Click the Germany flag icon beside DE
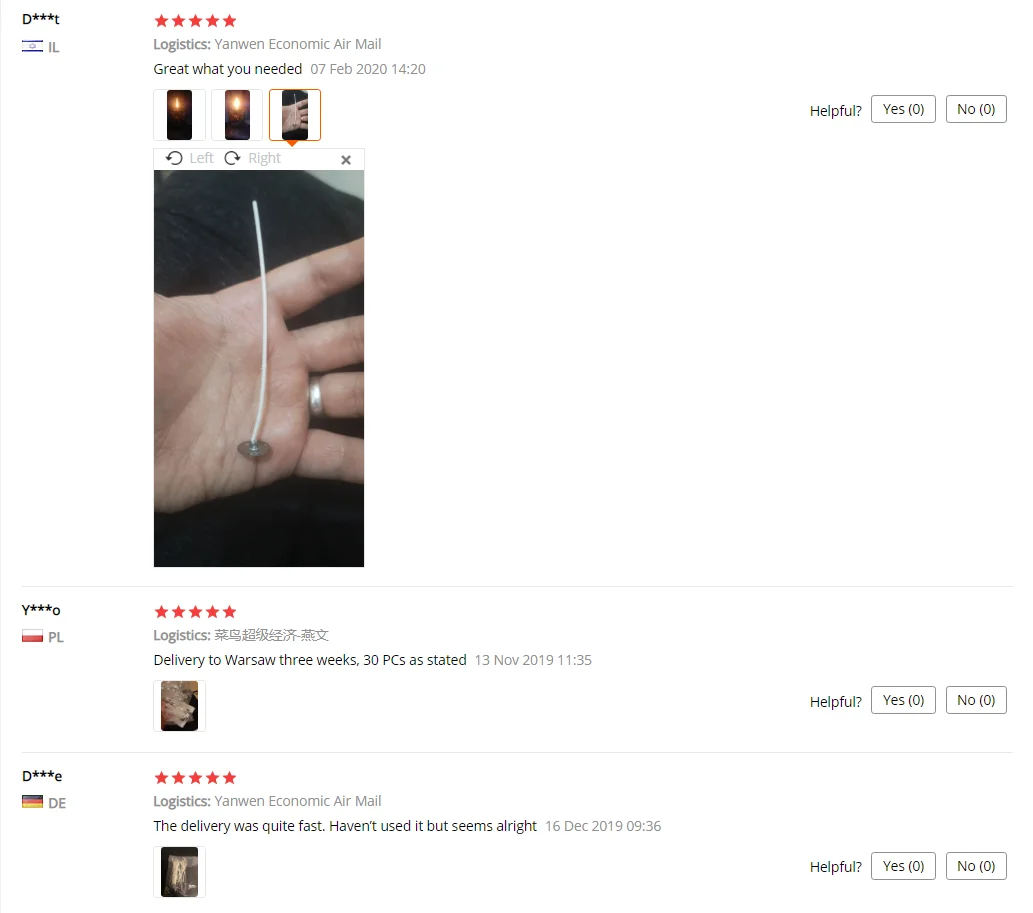The height and width of the screenshot is (913, 1033). coord(32,802)
